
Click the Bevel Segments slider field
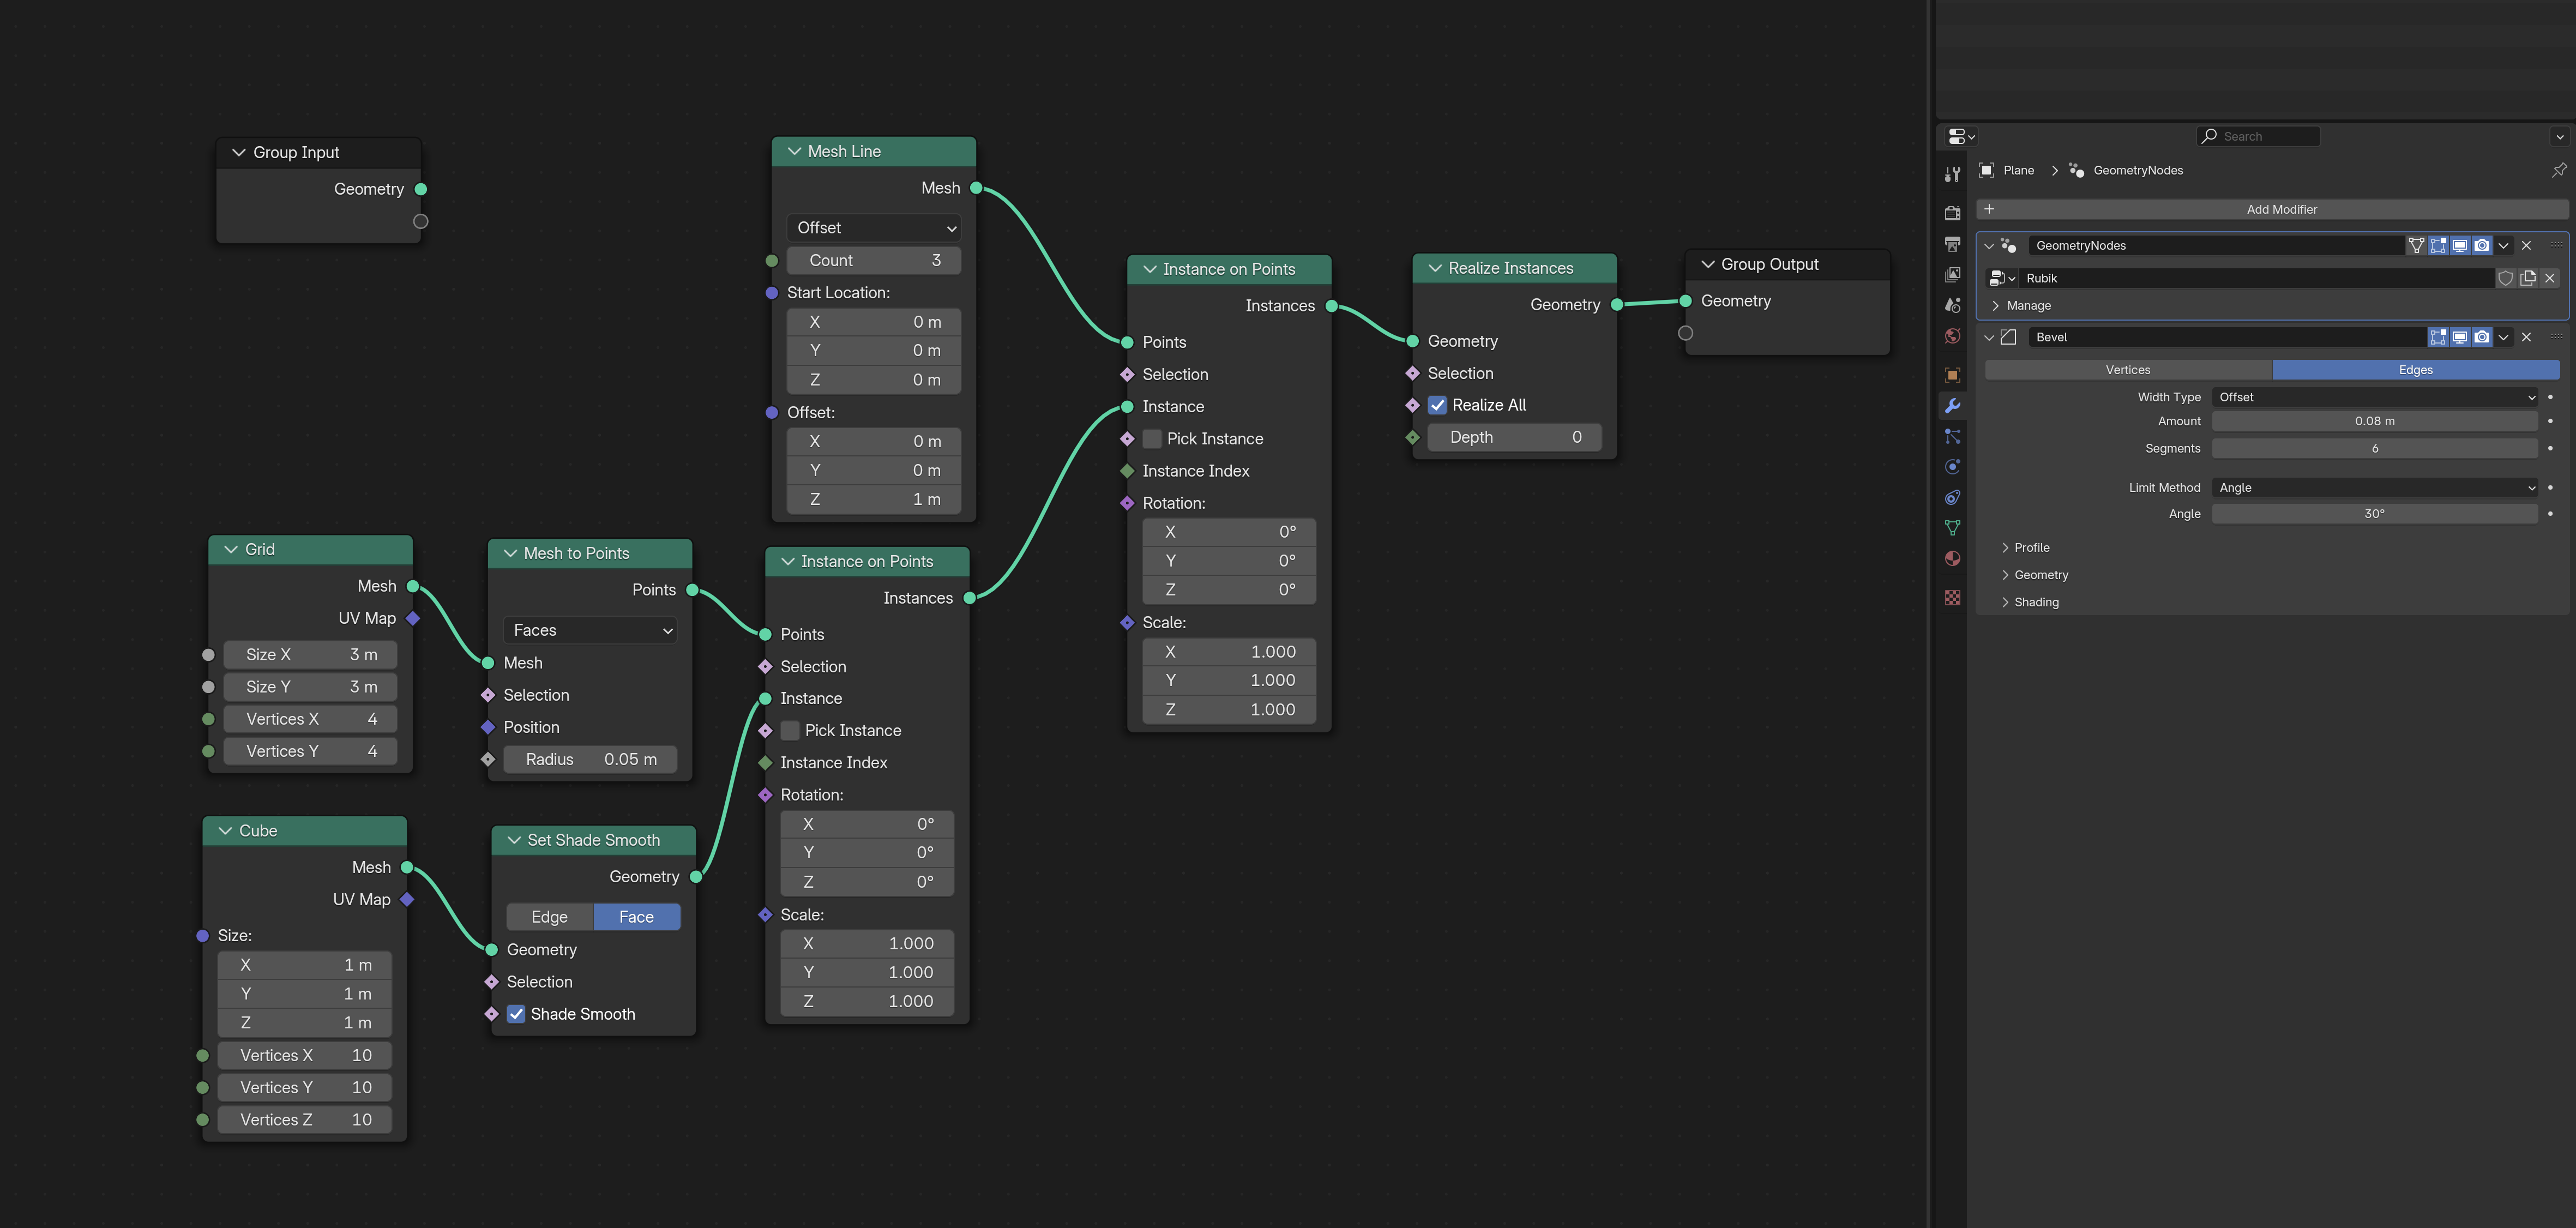2374,448
